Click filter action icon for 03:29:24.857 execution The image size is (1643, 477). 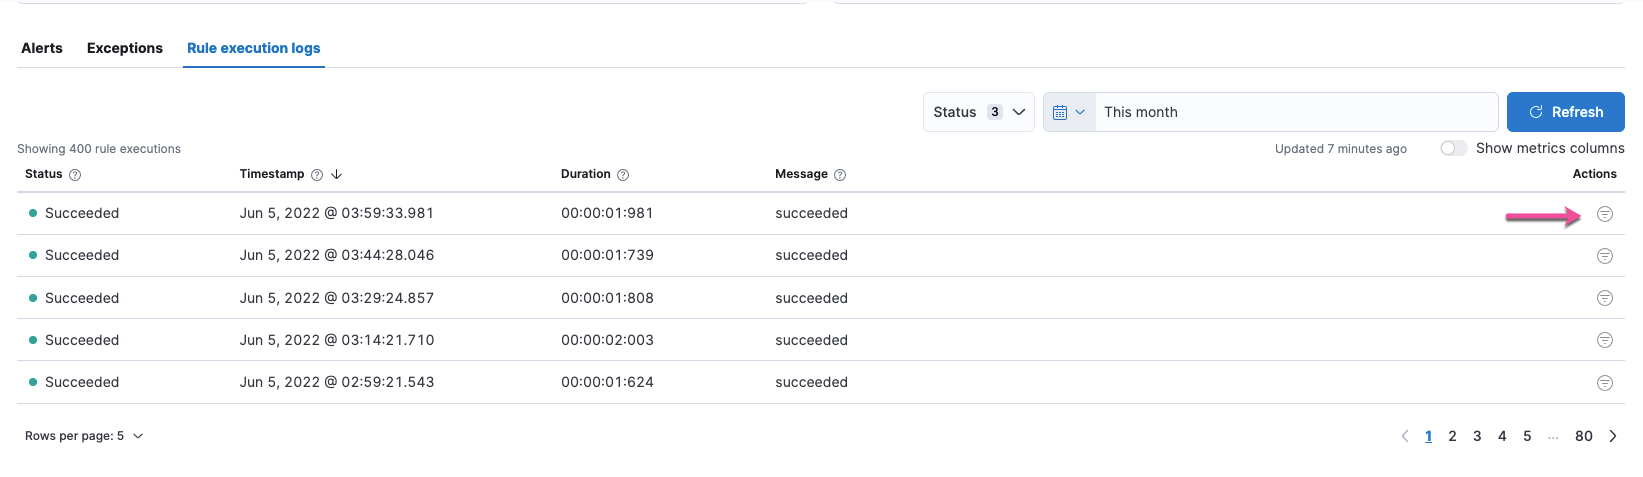(1604, 298)
